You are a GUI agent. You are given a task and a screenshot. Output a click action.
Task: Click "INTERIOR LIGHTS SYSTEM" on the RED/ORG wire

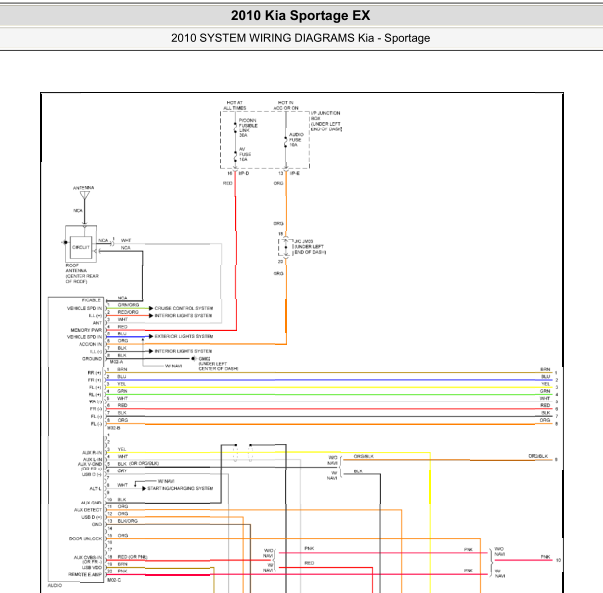click(183, 316)
